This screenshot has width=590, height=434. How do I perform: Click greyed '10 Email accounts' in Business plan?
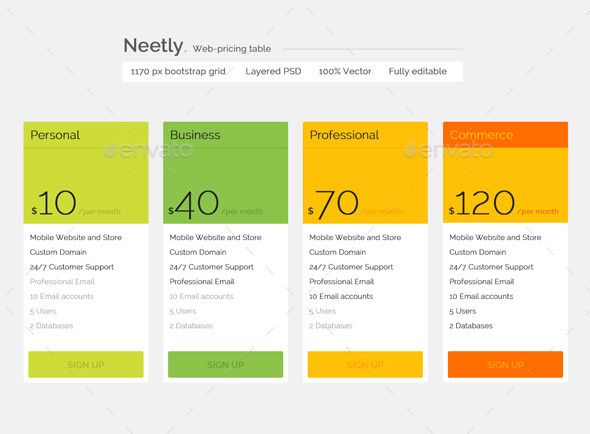(x=201, y=296)
